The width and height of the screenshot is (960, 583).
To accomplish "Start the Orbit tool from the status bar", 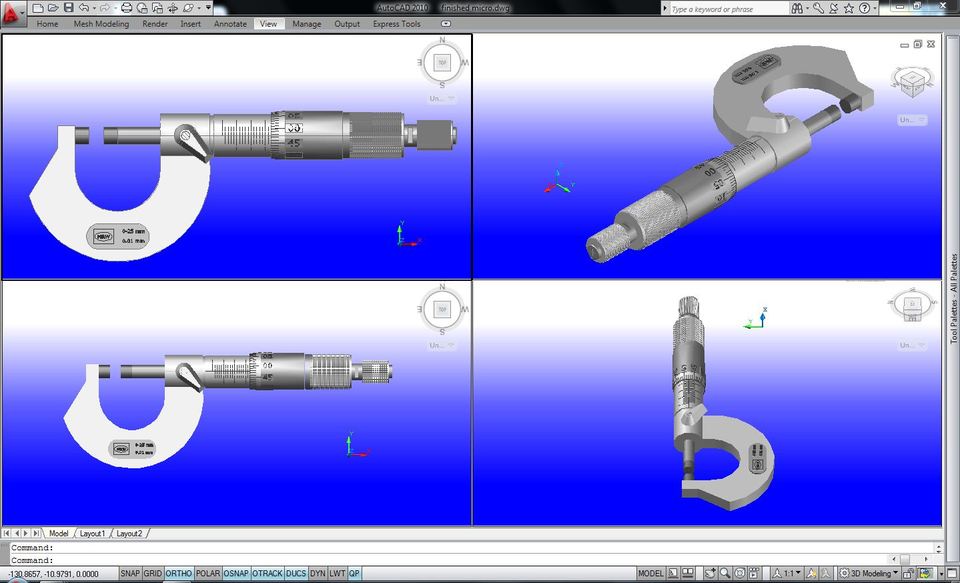I will [741, 573].
